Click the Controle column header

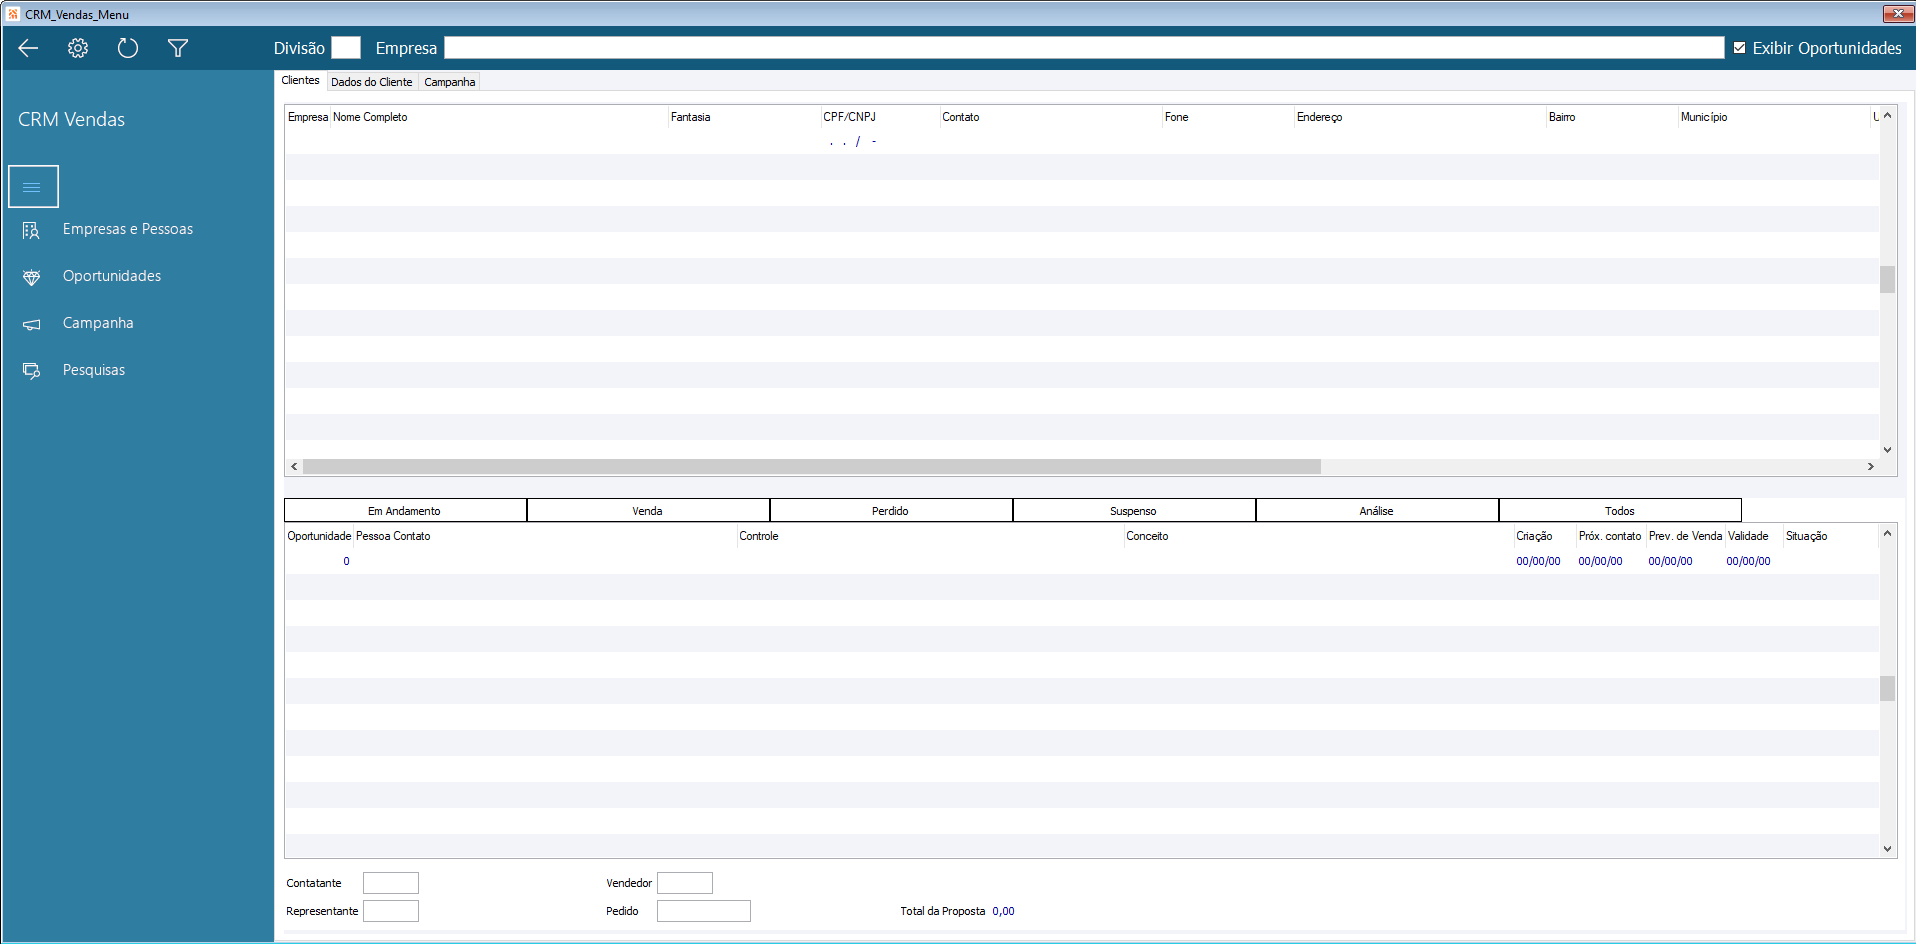click(x=930, y=536)
